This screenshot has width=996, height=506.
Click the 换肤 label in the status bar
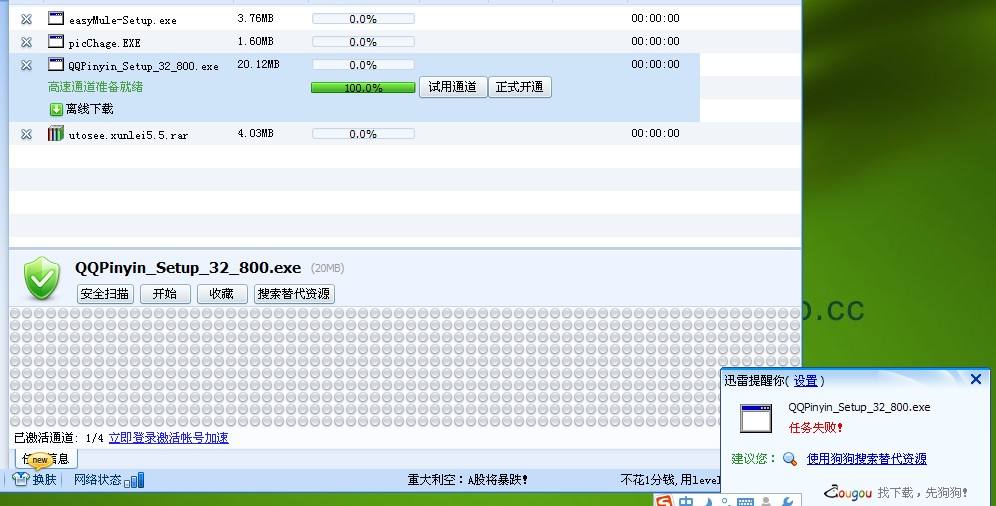tap(44, 479)
